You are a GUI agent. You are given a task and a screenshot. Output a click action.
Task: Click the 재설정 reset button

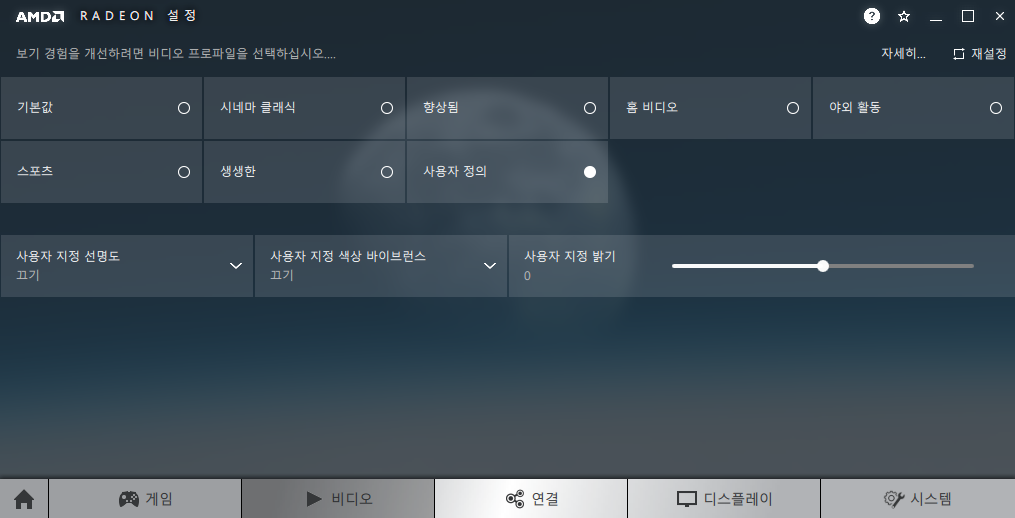[979, 54]
